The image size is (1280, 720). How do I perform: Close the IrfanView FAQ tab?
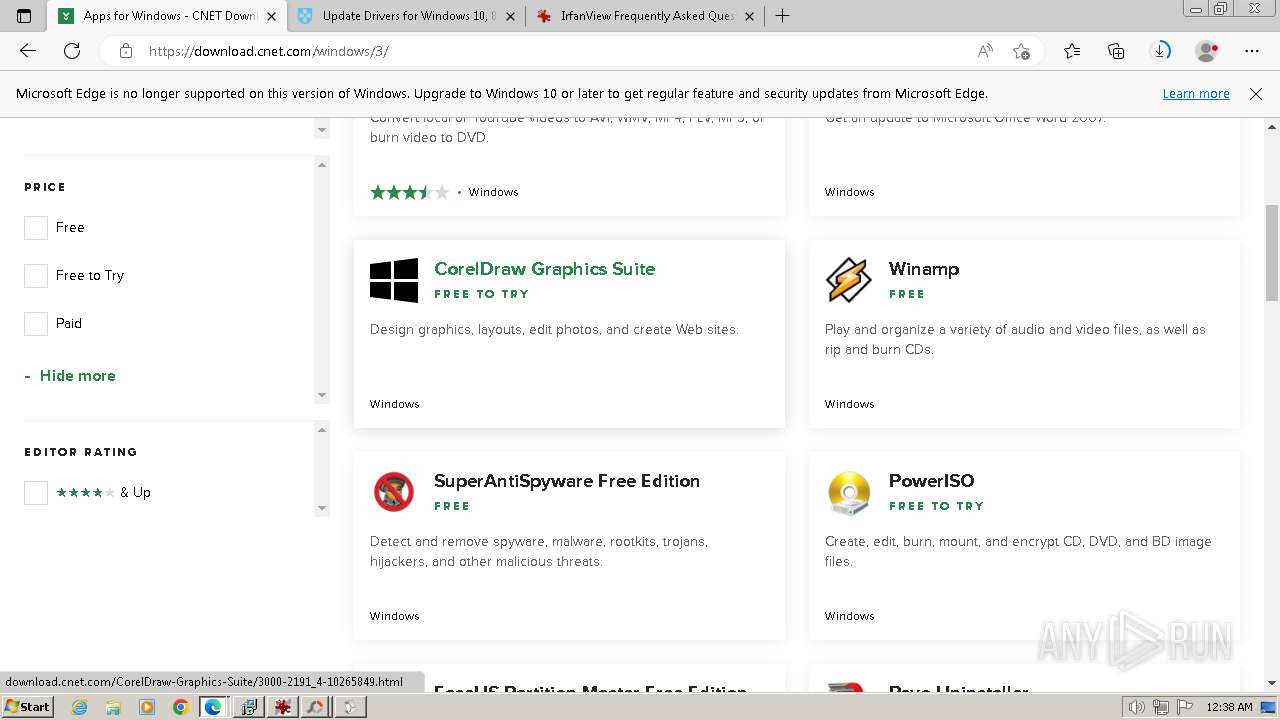[749, 16]
